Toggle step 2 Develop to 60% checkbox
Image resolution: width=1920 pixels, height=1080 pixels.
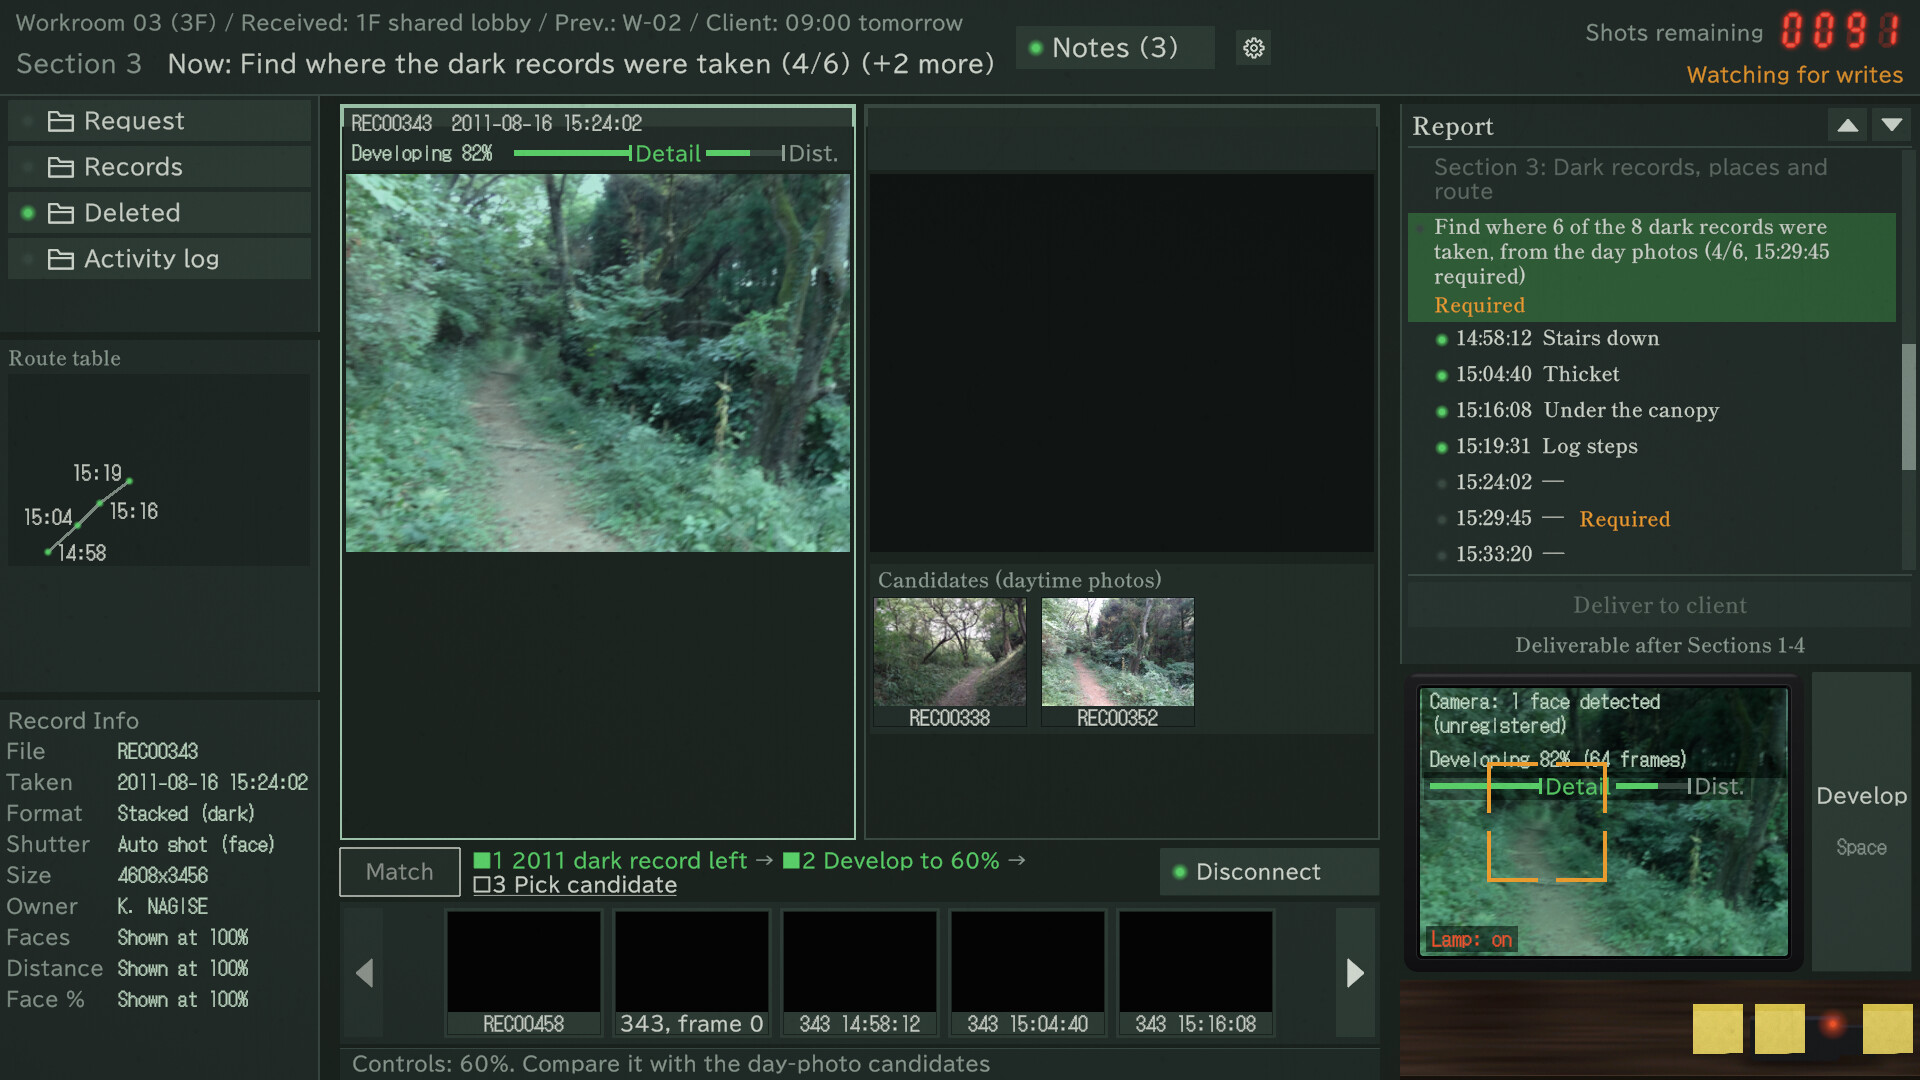792,861
